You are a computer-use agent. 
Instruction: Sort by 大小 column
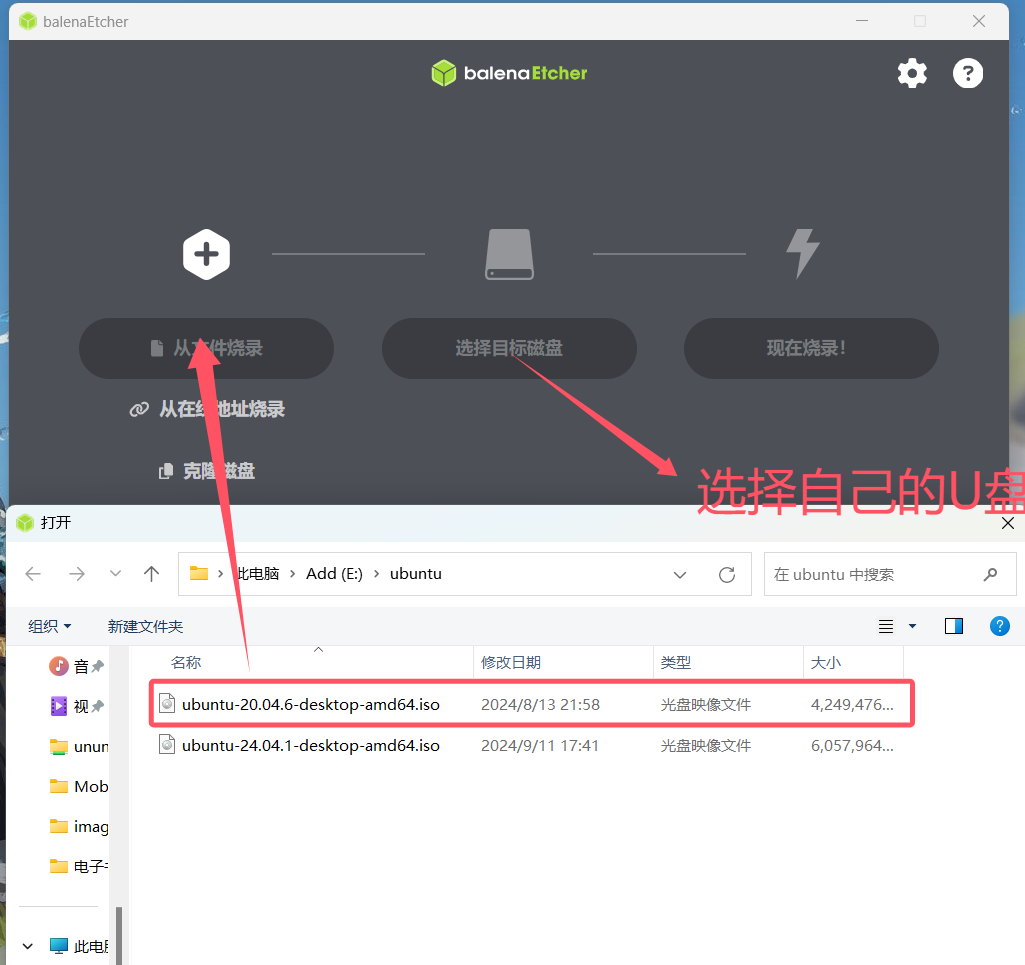pyautogui.click(x=826, y=663)
